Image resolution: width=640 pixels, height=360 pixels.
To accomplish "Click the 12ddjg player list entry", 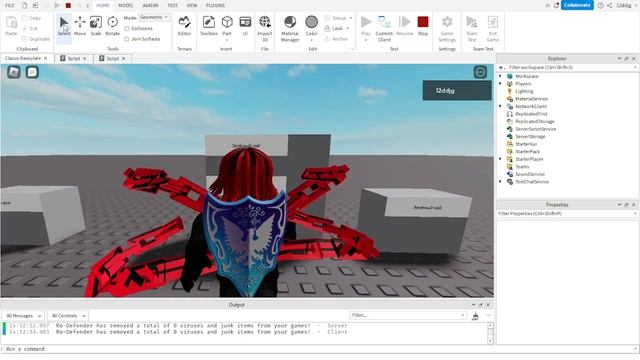I will pos(457,91).
